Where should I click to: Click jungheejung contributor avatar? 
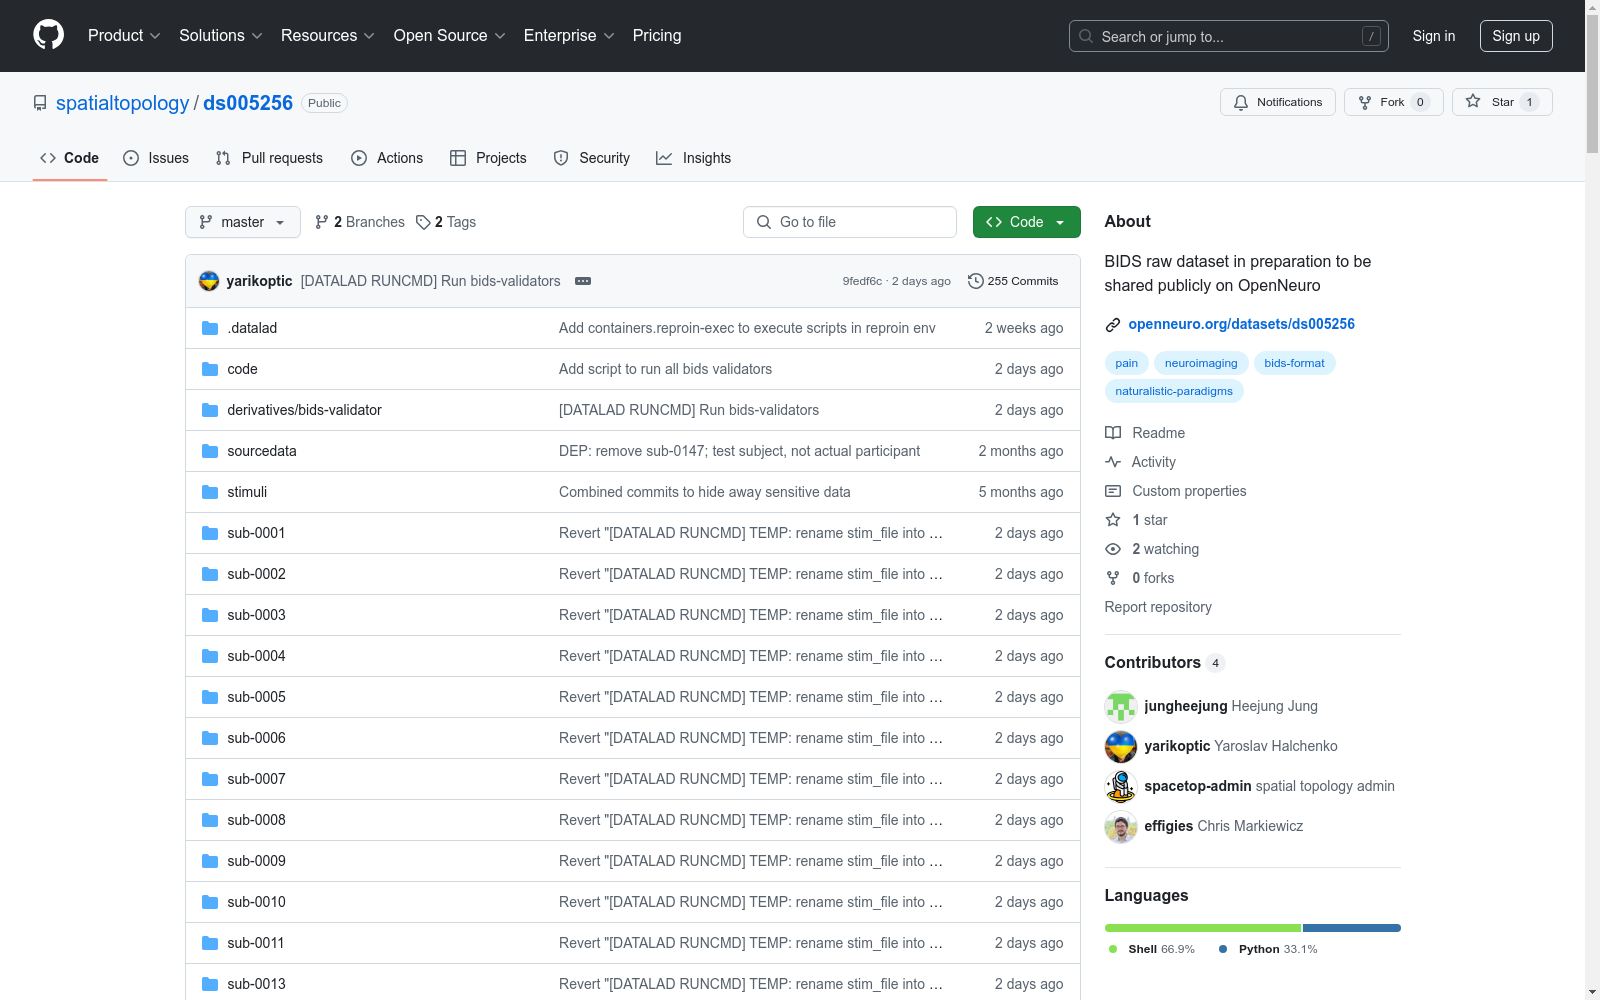point(1121,707)
